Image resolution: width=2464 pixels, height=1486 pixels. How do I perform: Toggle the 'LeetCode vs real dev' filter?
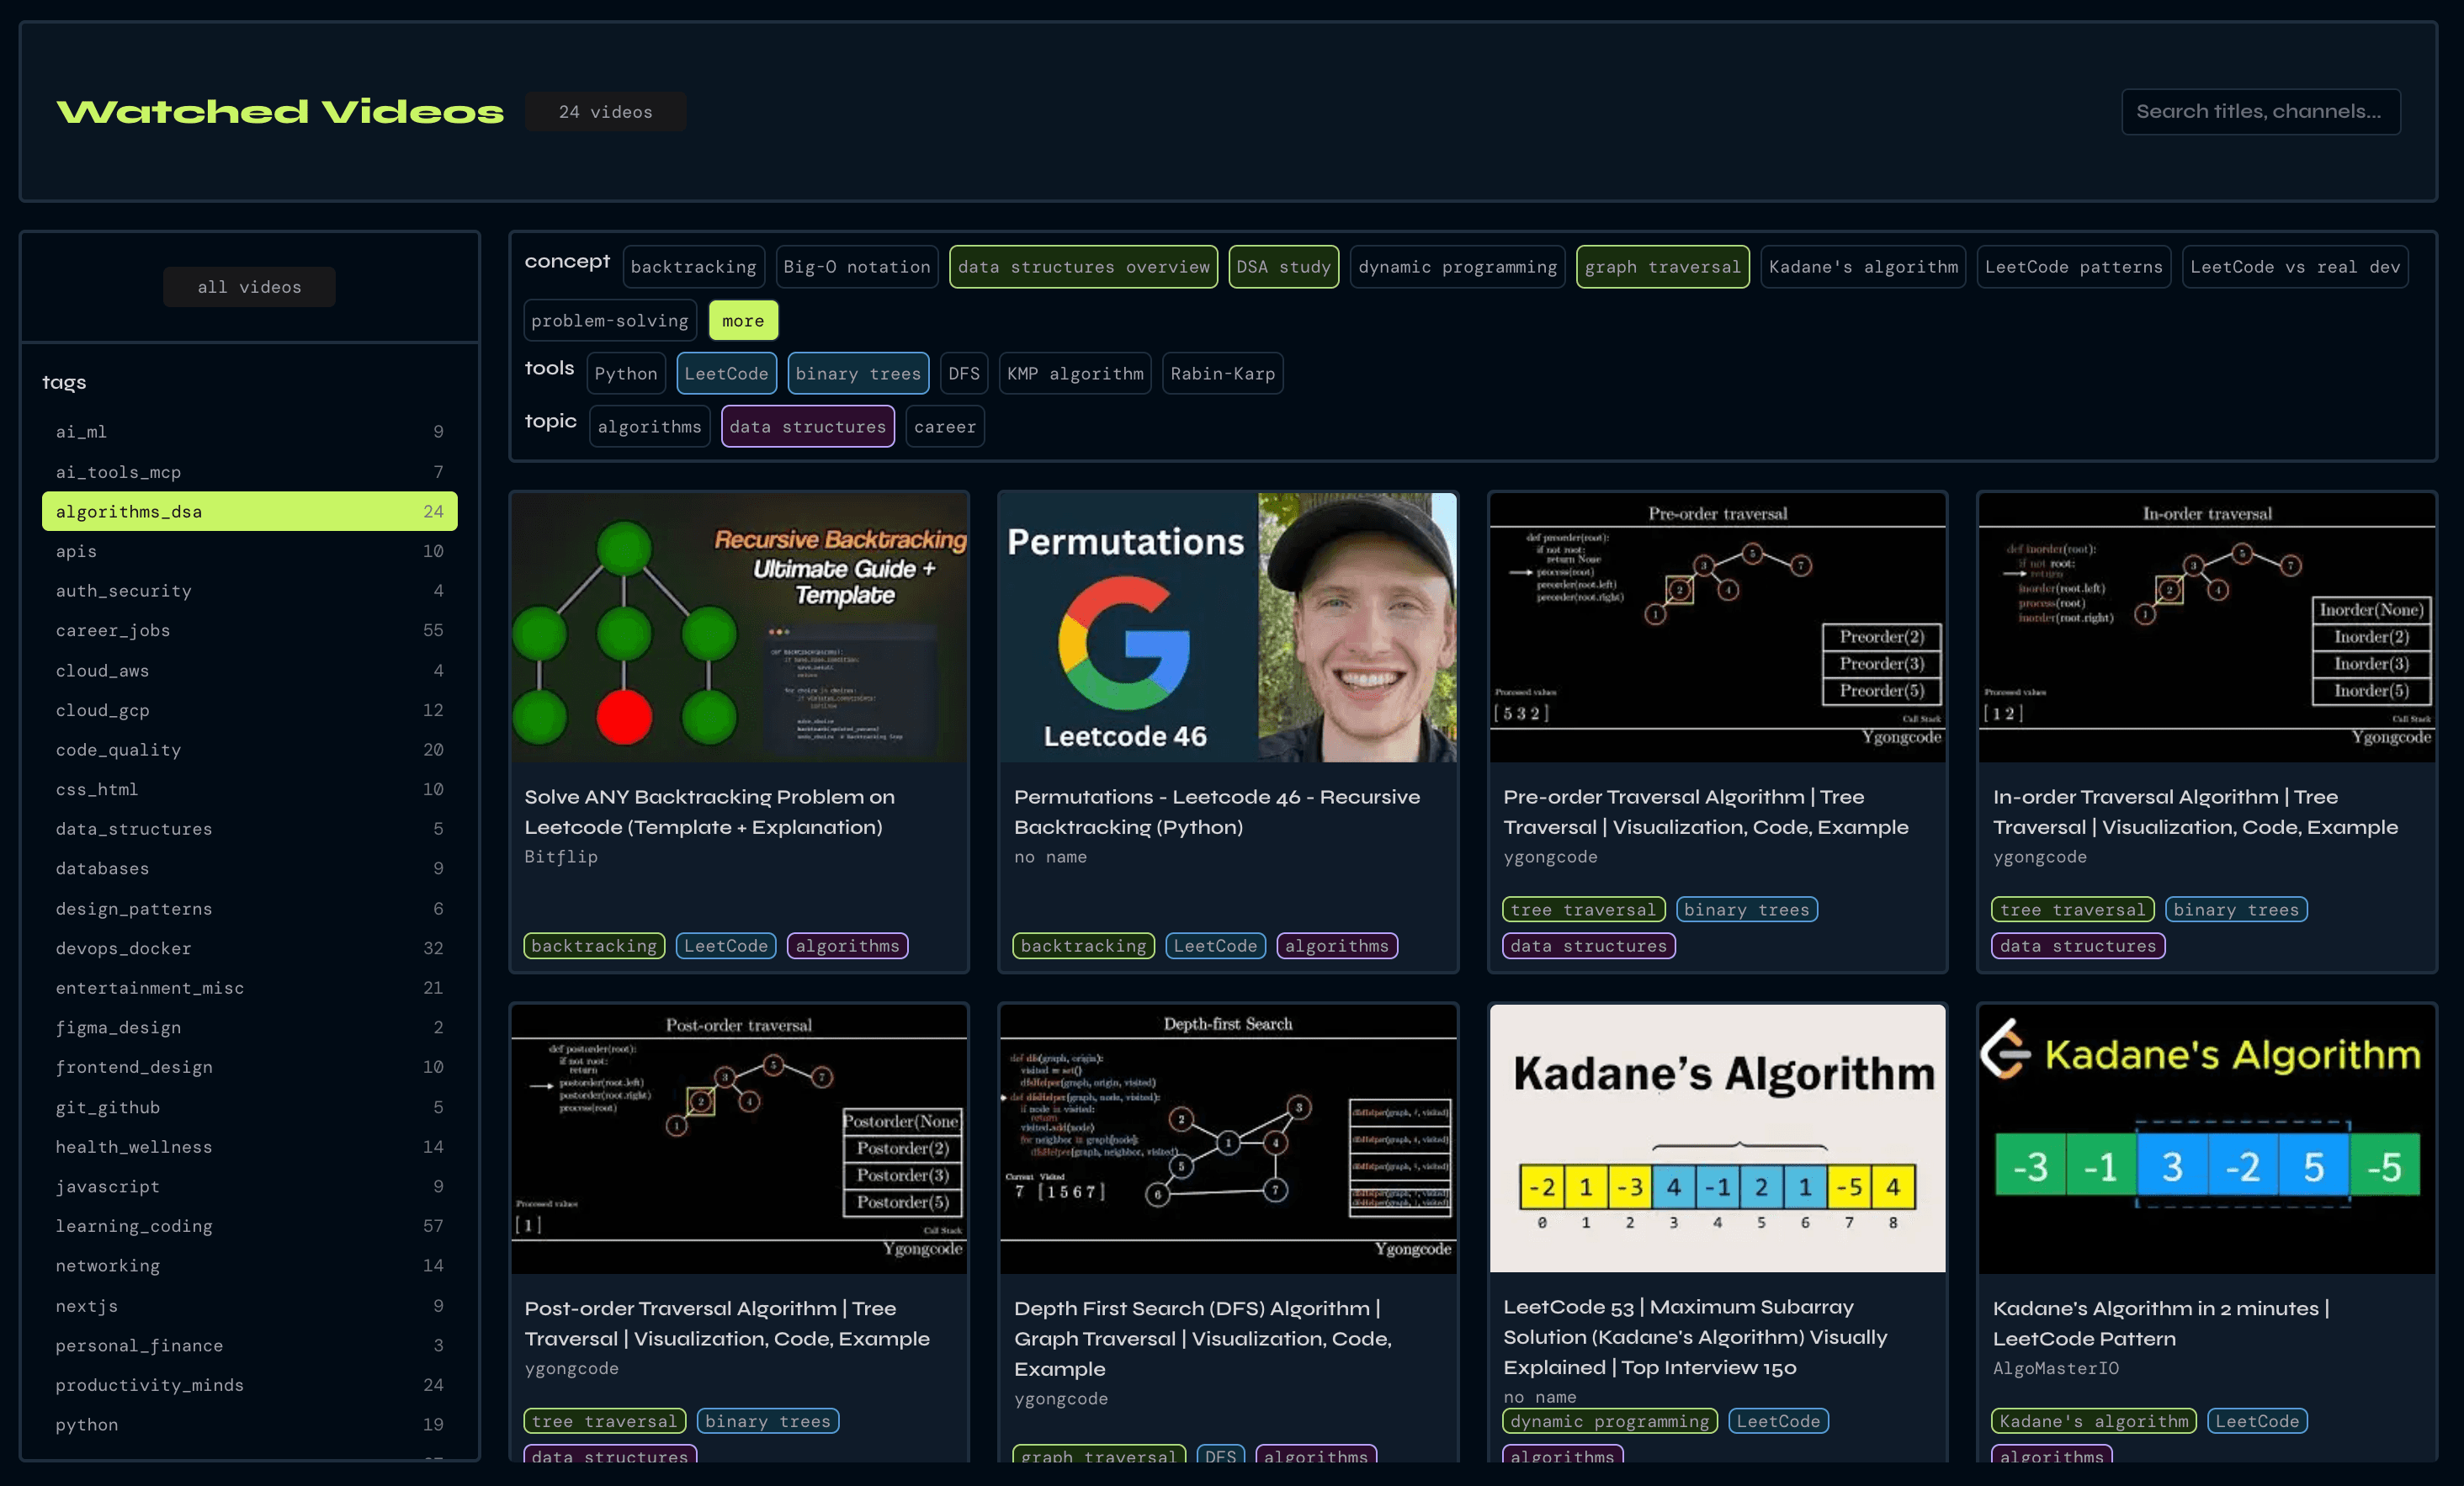pyautogui.click(x=2295, y=267)
